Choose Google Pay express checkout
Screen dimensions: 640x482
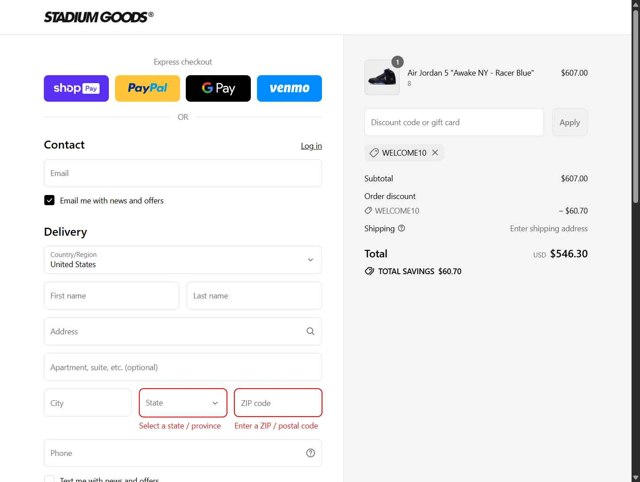[x=218, y=88]
